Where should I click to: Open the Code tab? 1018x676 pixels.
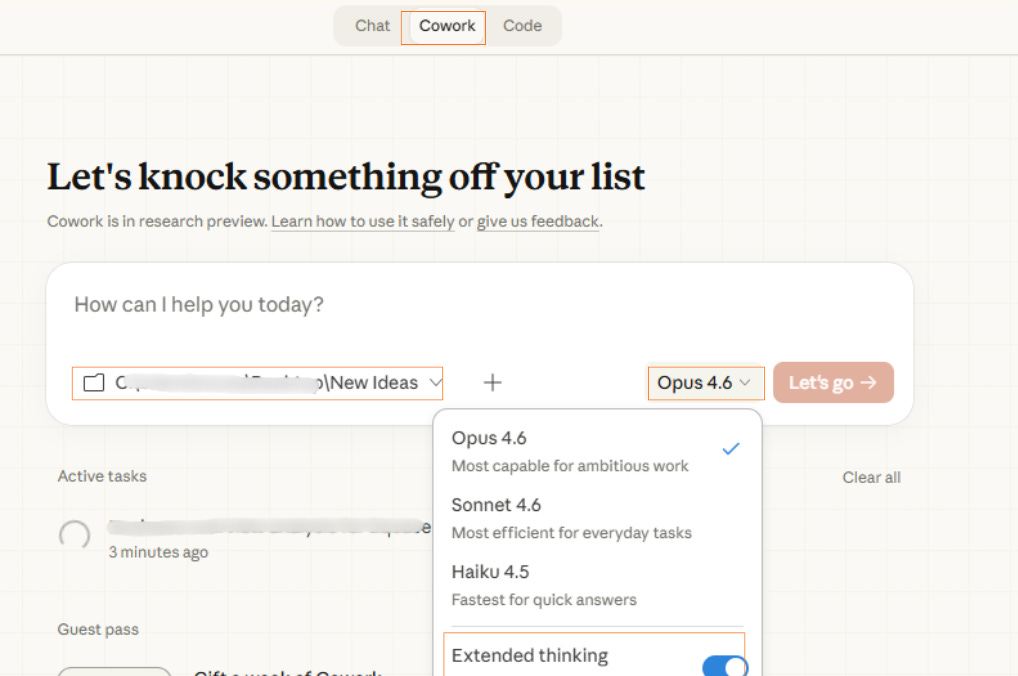(x=522, y=26)
